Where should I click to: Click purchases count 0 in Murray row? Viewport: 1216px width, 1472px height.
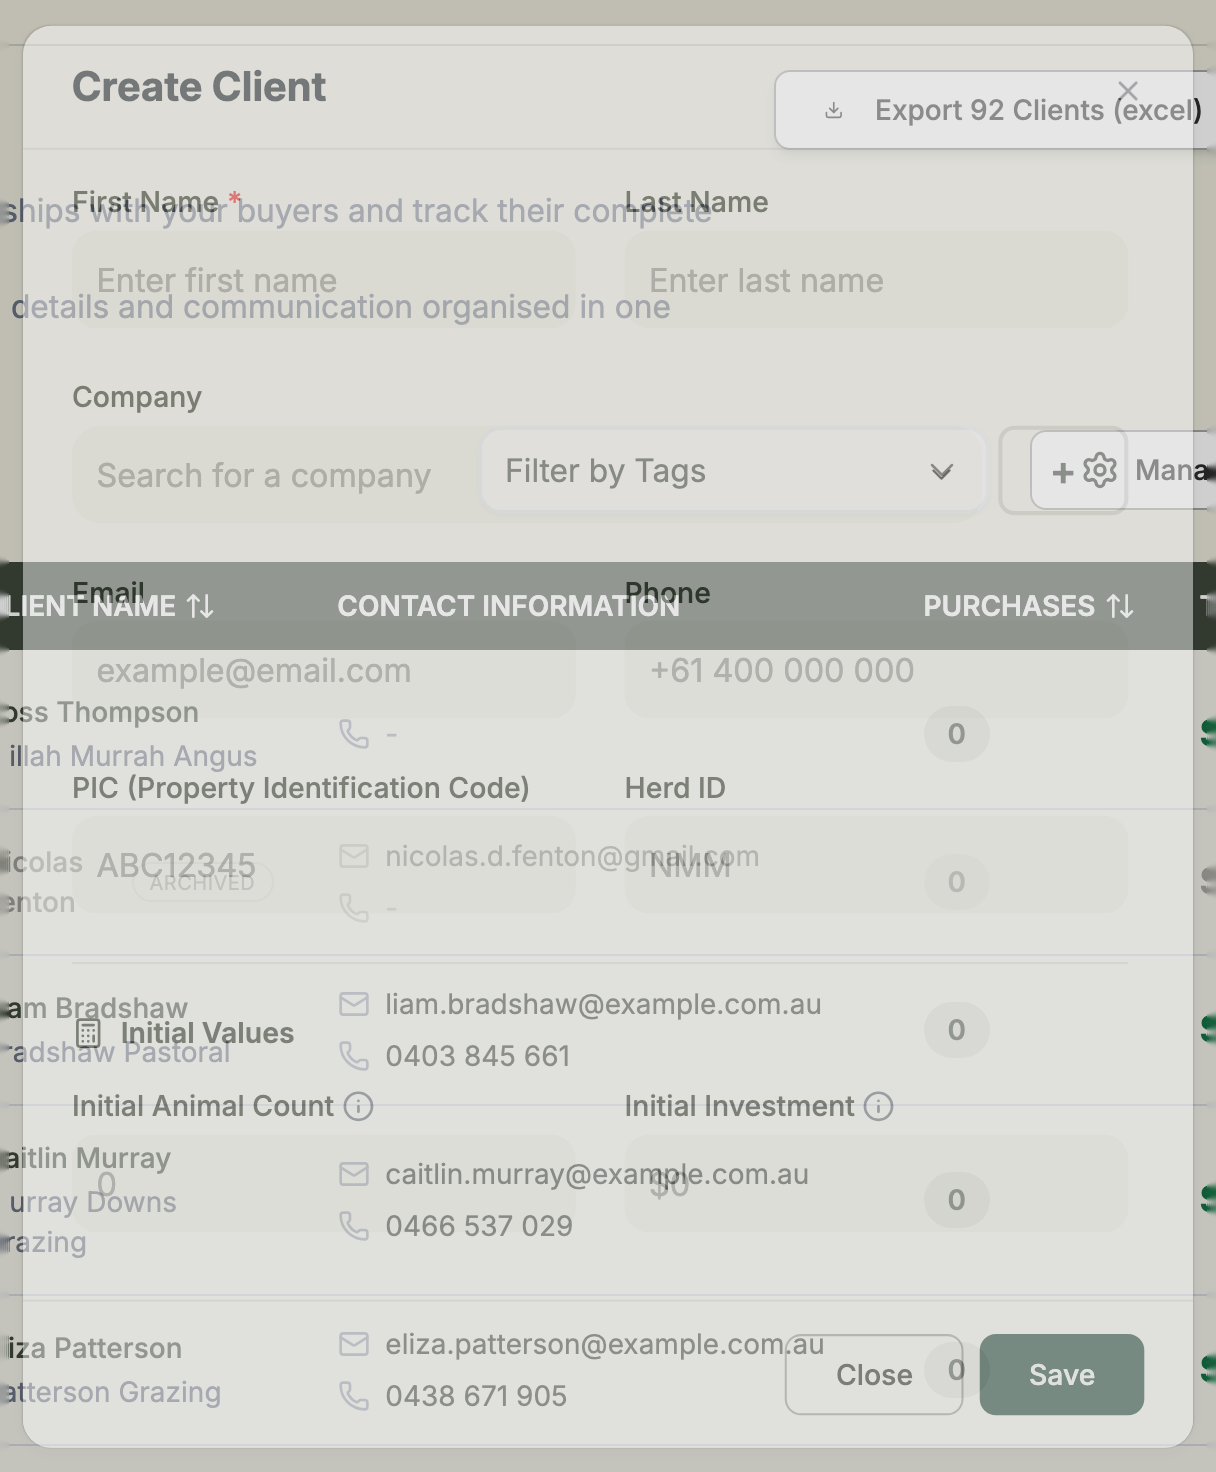pos(956,1200)
